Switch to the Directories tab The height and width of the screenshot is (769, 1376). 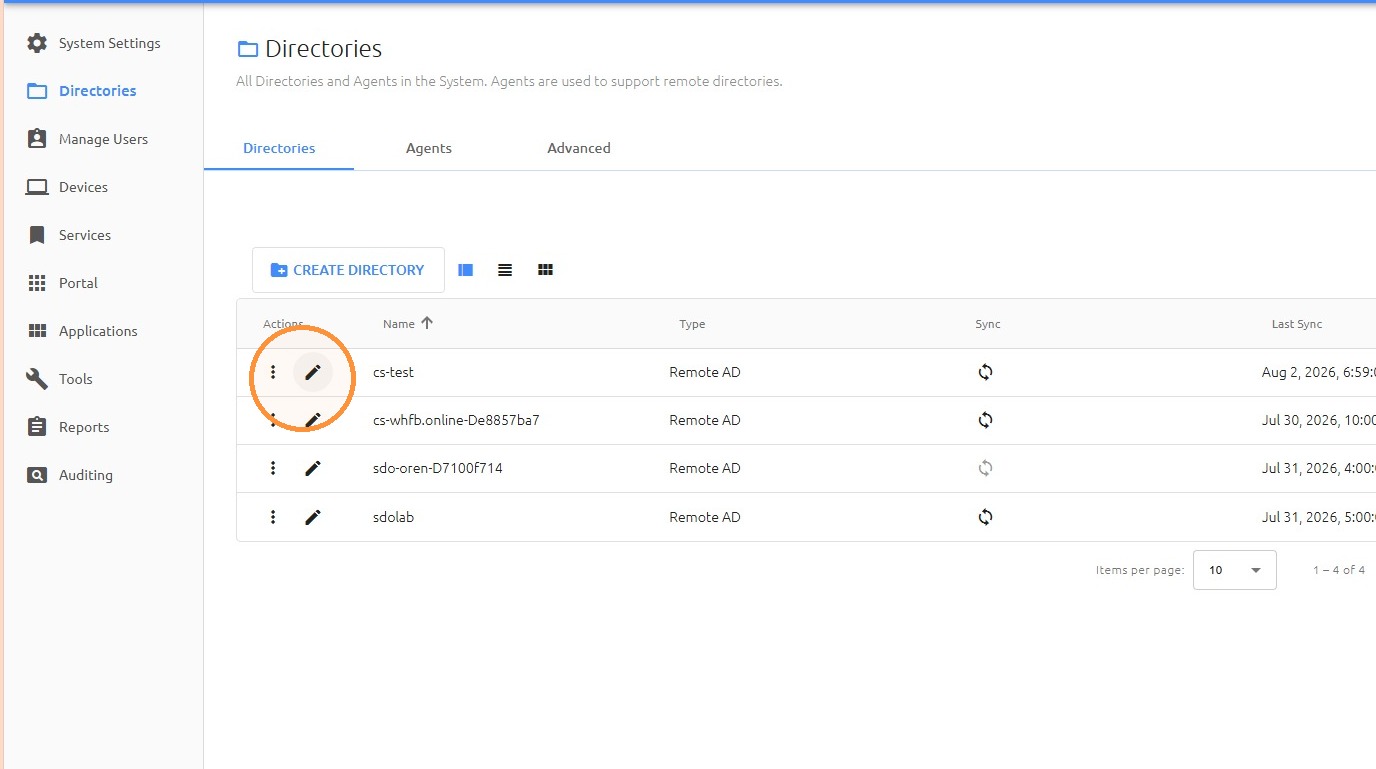tap(279, 148)
